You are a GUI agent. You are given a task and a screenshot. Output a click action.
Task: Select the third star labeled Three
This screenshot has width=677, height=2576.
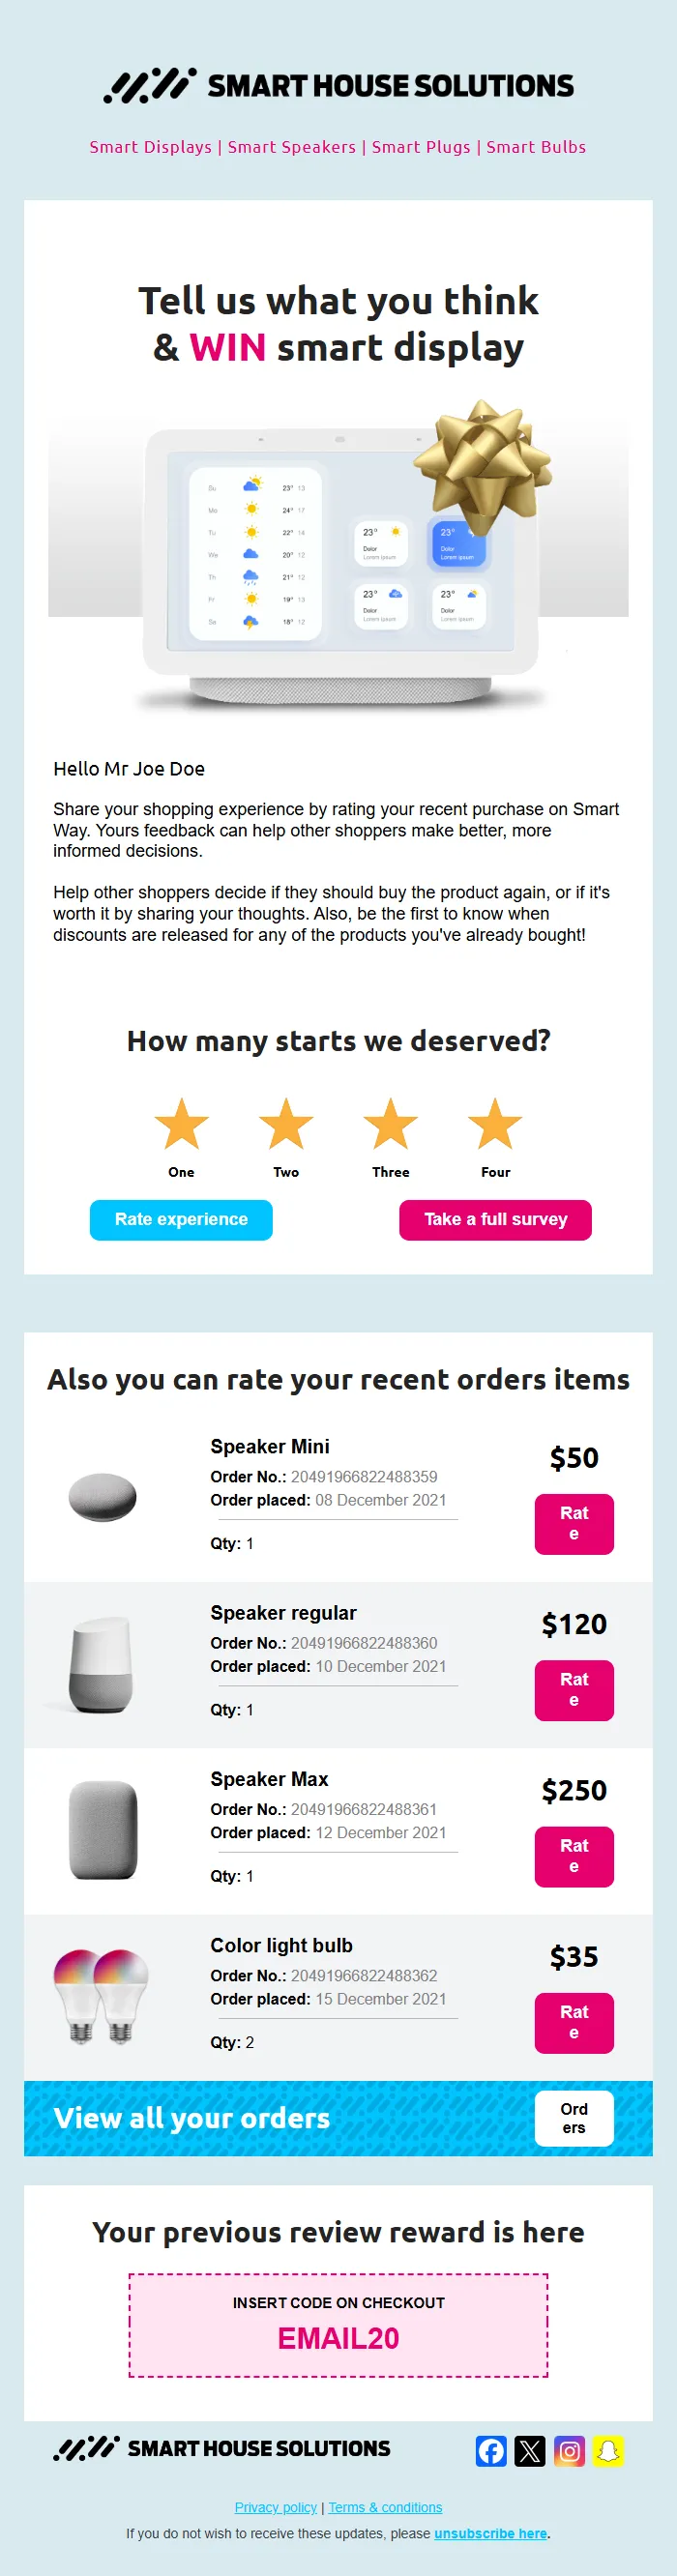pos(390,1124)
